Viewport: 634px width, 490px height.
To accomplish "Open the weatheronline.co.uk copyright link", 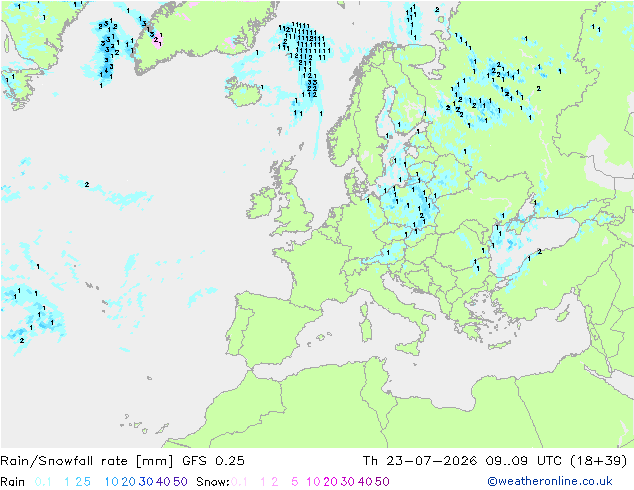I will (550, 481).
